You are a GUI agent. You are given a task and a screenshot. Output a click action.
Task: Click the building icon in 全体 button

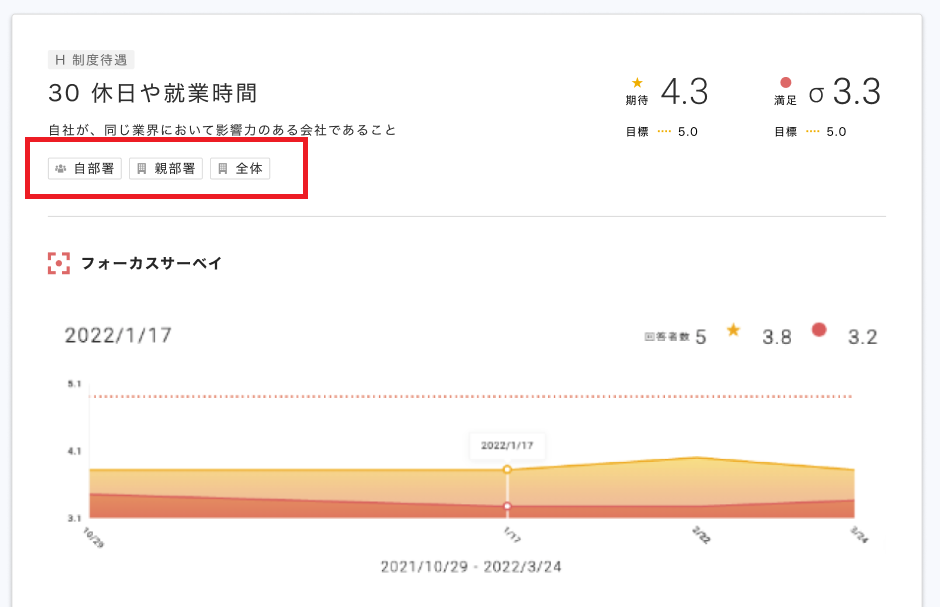222,169
